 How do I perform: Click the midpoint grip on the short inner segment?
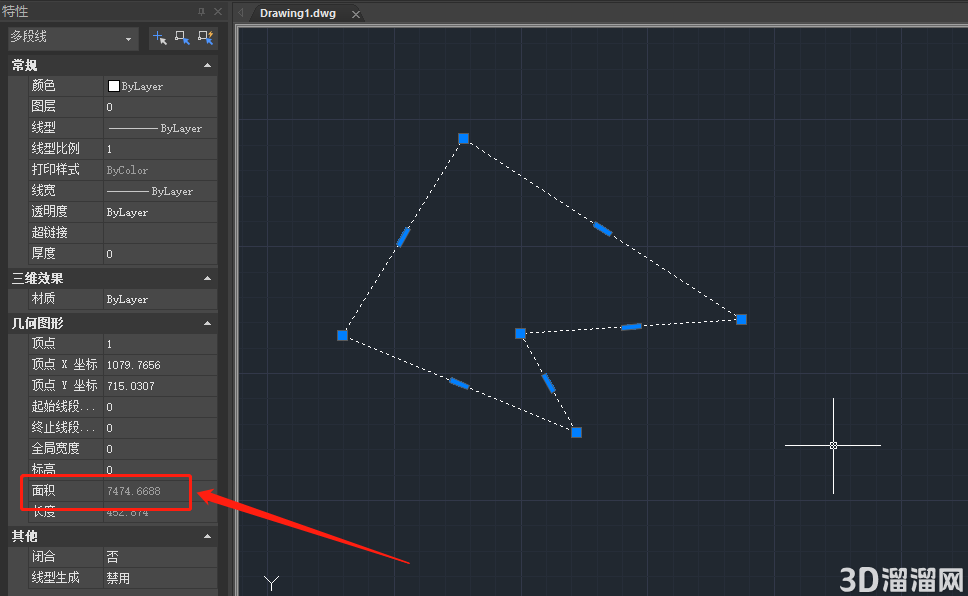(549, 384)
